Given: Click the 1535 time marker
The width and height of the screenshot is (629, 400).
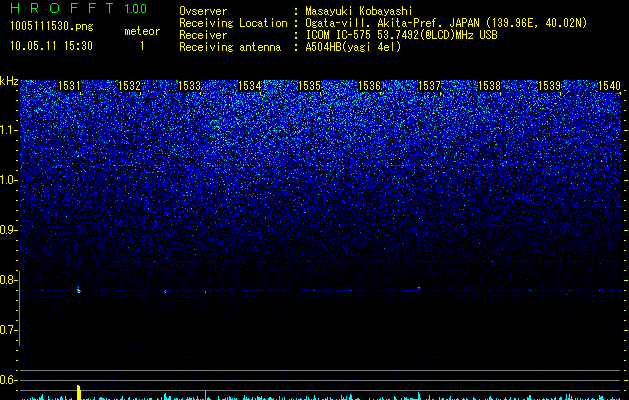Looking at the screenshot, I should (x=309, y=86).
